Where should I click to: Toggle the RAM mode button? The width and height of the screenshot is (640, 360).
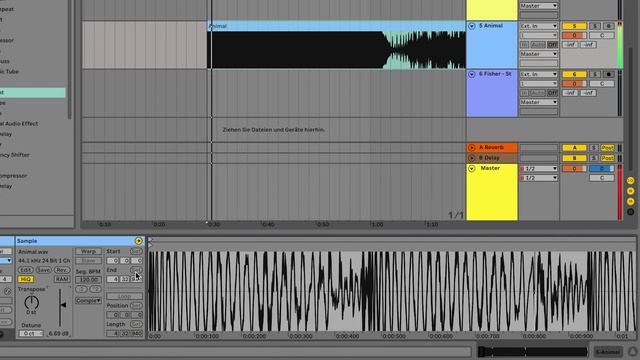pos(62,280)
